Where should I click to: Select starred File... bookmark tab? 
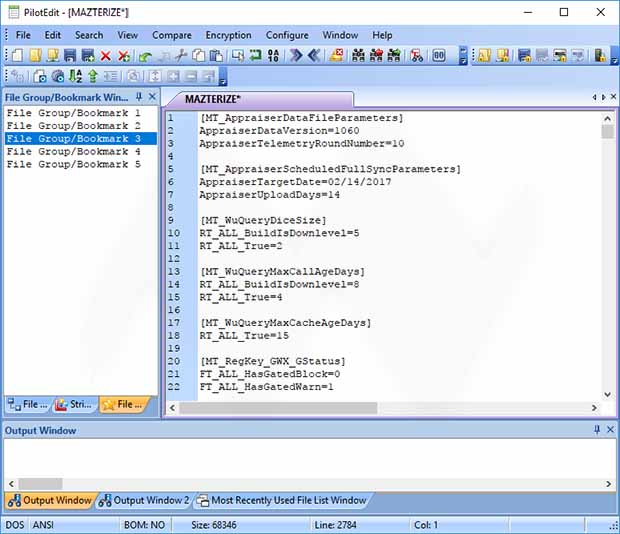tap(123, 404)
